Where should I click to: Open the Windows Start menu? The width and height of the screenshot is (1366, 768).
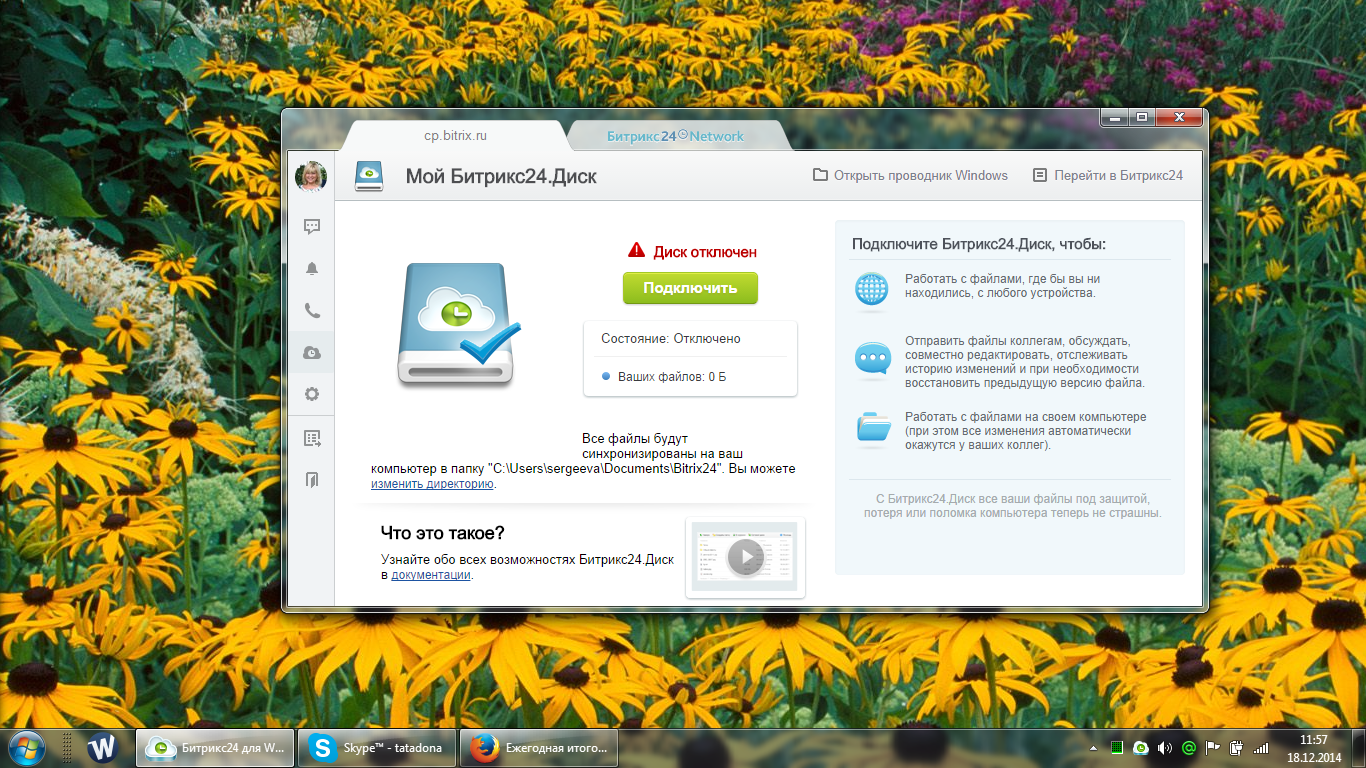[x=27, y=747]
